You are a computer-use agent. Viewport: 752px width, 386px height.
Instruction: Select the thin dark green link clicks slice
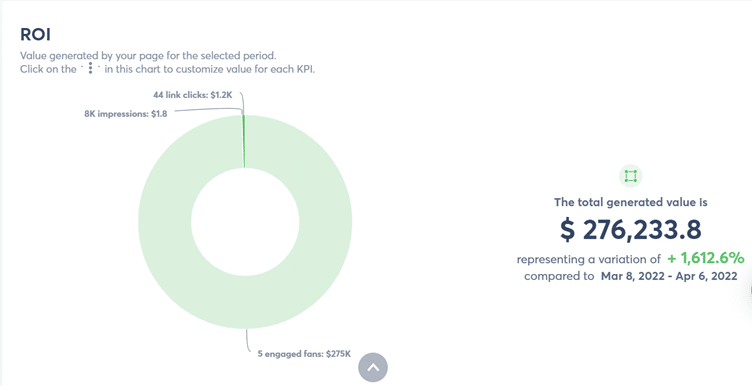[244, 141]
